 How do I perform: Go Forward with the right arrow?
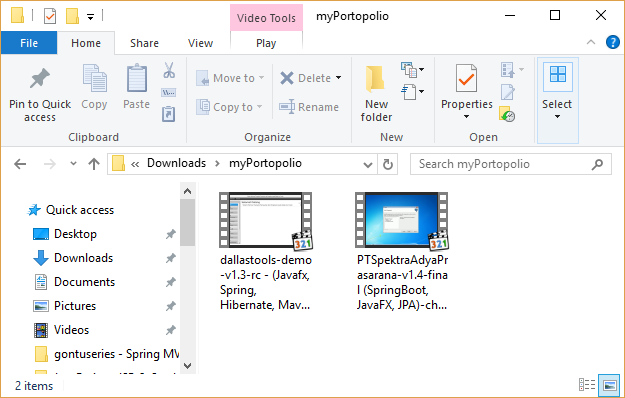(x=49, y=164)
